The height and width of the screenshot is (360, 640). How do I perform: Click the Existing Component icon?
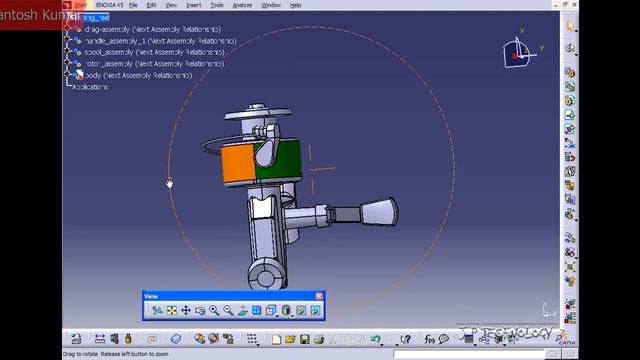(x=570, y=115)
